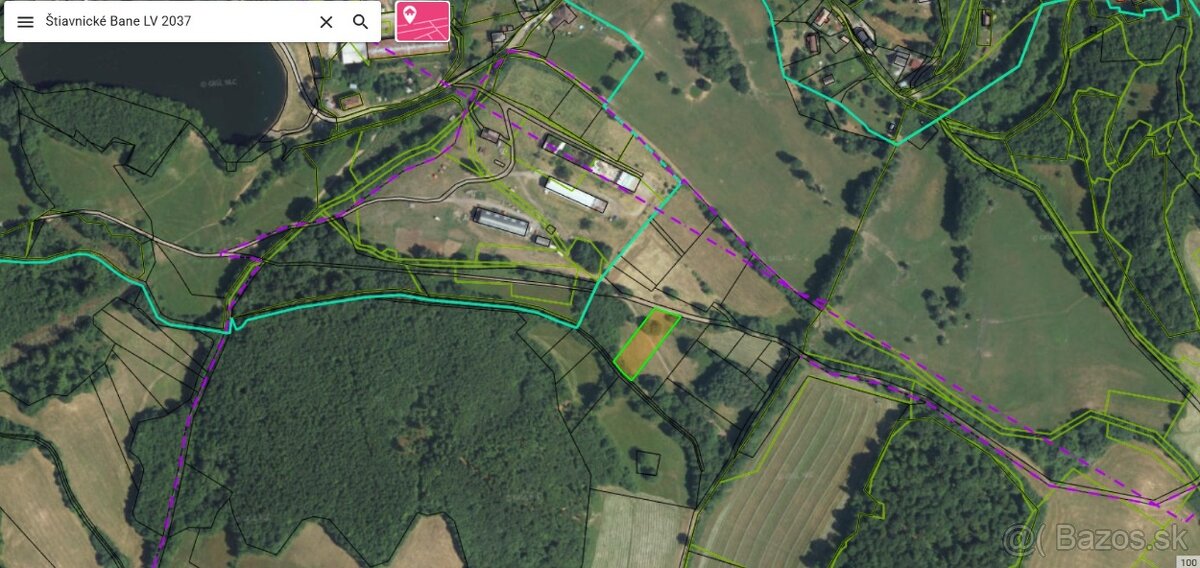Open the hamburger menu in the search bar
This screenshot has width=1200, height=568.
click(x=25, y=21)
